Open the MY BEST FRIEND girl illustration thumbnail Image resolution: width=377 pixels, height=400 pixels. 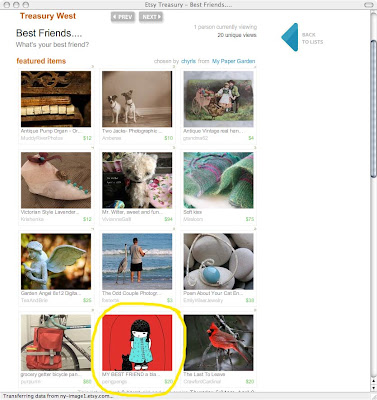coord(137,343)
